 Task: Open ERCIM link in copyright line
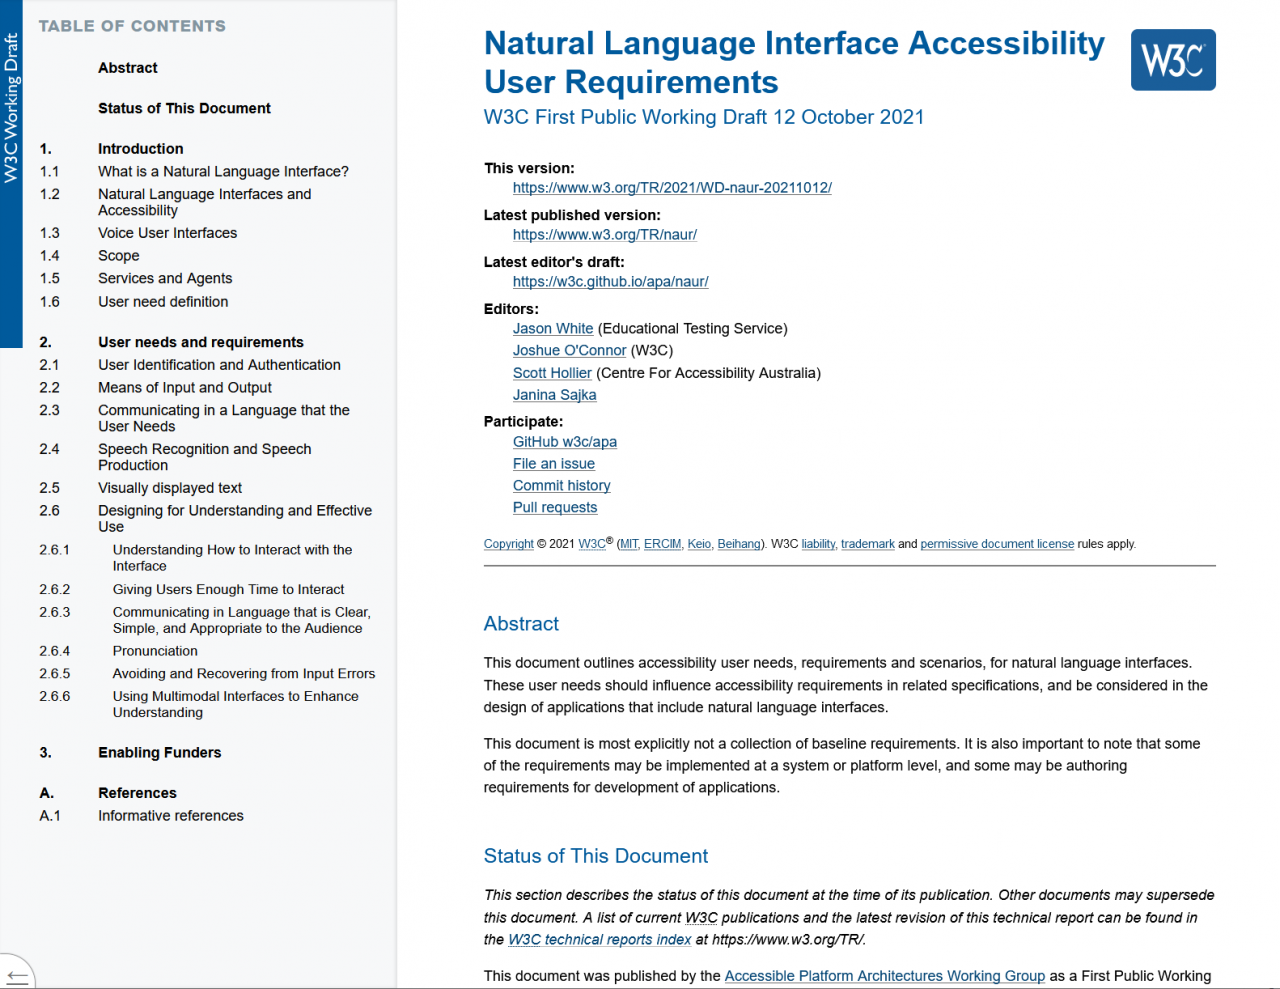662,544
